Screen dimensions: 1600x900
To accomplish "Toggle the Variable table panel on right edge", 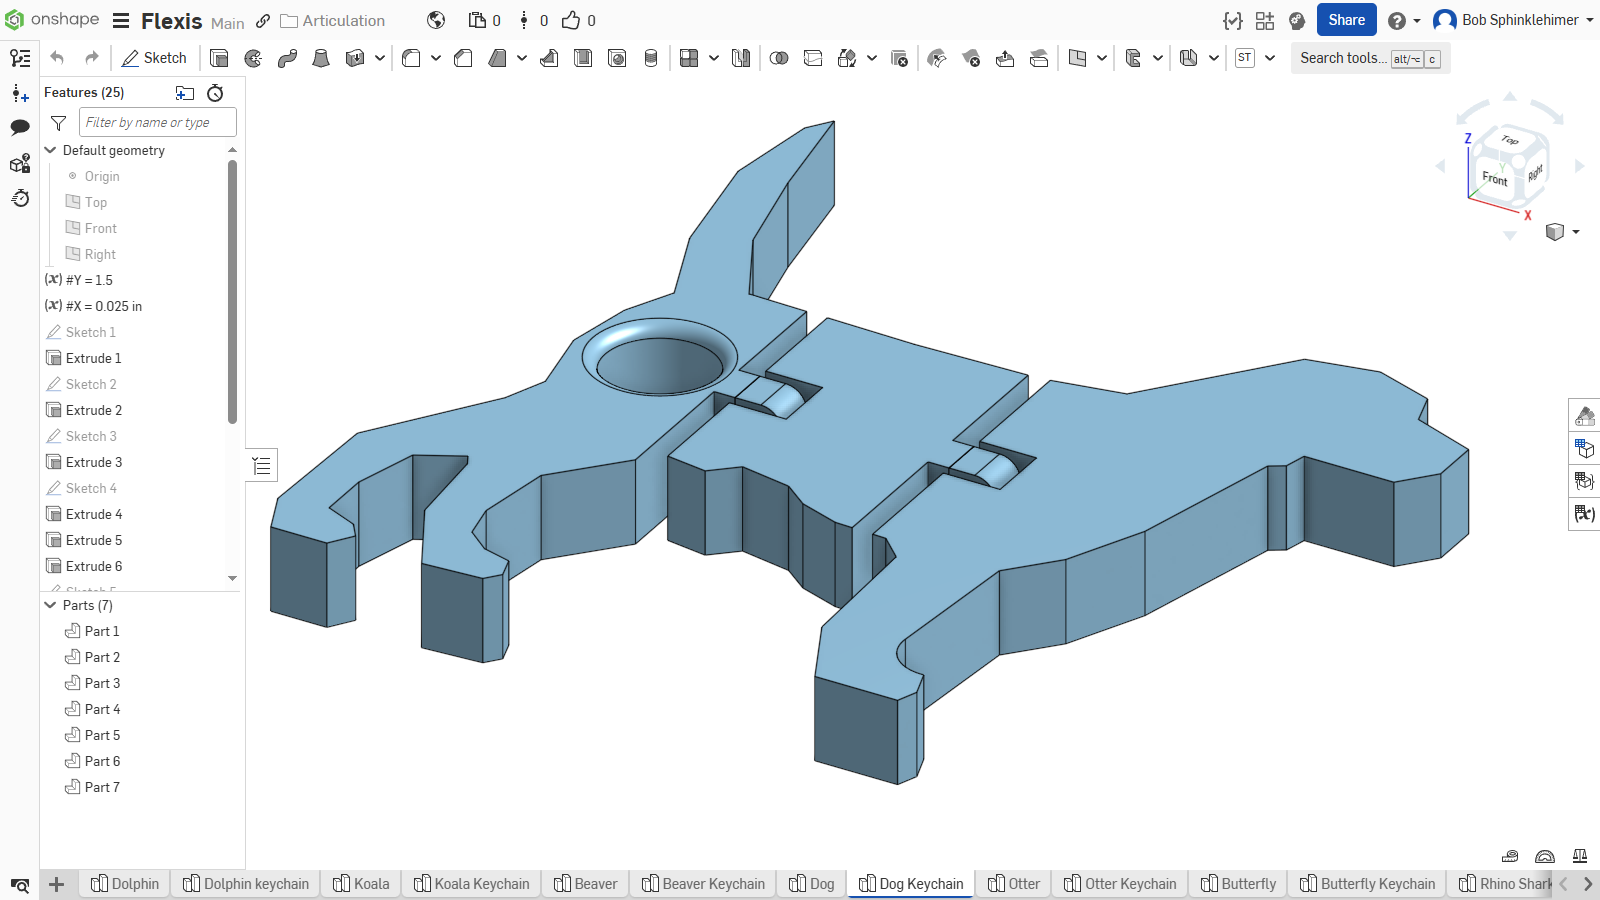I will [1584, 514].
